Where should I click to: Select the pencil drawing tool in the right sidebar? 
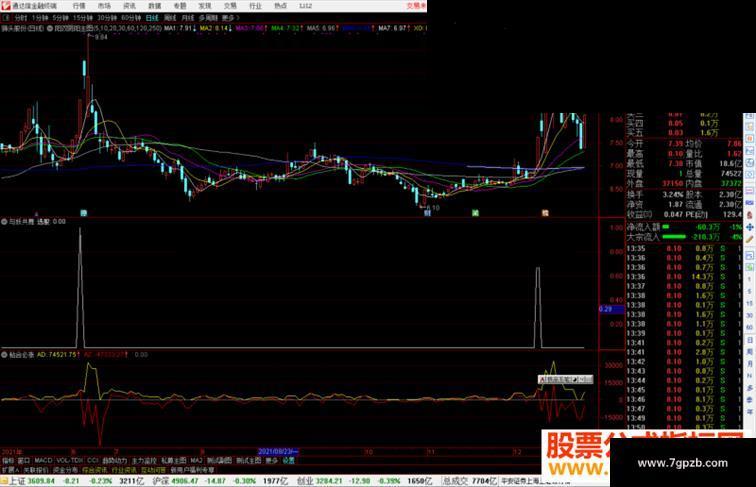pos(749,239)
